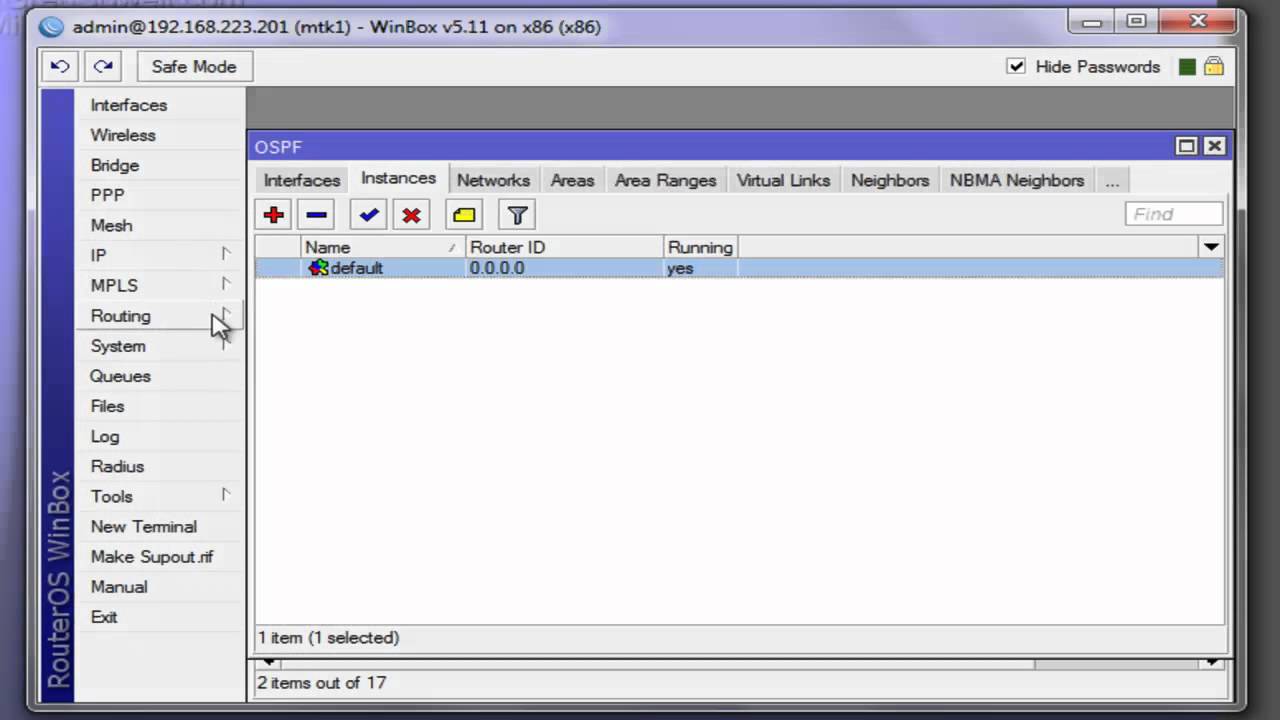The width and height of the screenshot is (1280, 720).
Task: Click the Redo arrow button
Action: [x=103, y=67]
